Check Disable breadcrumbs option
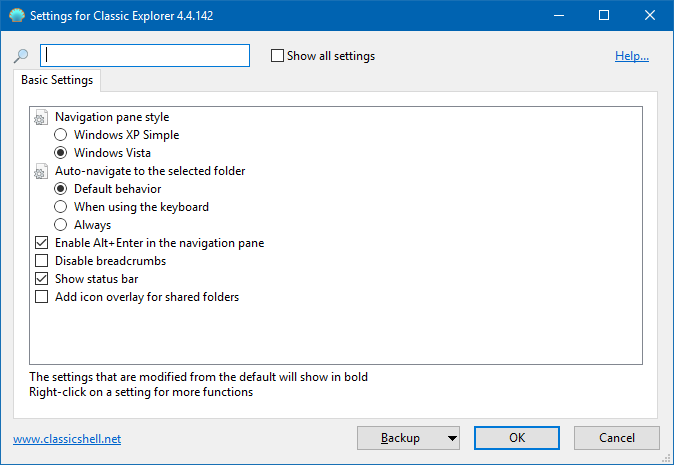The height and width of the screenshot is (465, 674). (x=42, y=261)
